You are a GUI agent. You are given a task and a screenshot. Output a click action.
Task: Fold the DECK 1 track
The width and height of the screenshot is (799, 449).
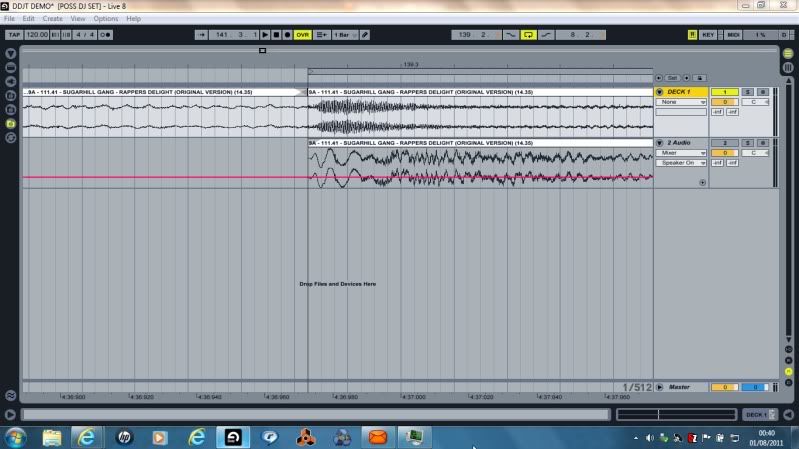(659, 92)
